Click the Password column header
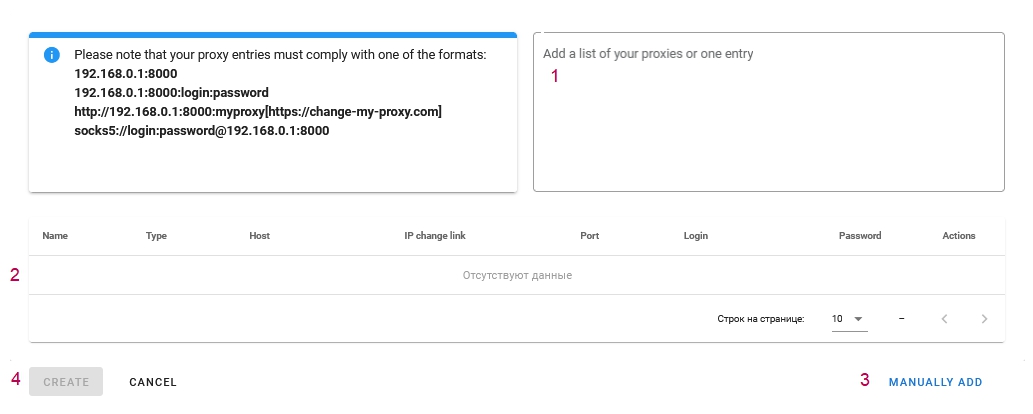This screenshot has height=414, width=1033. 860,235
